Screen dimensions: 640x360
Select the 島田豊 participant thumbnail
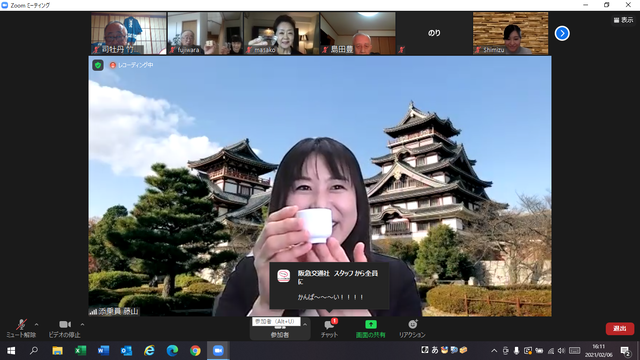[358, 33]
